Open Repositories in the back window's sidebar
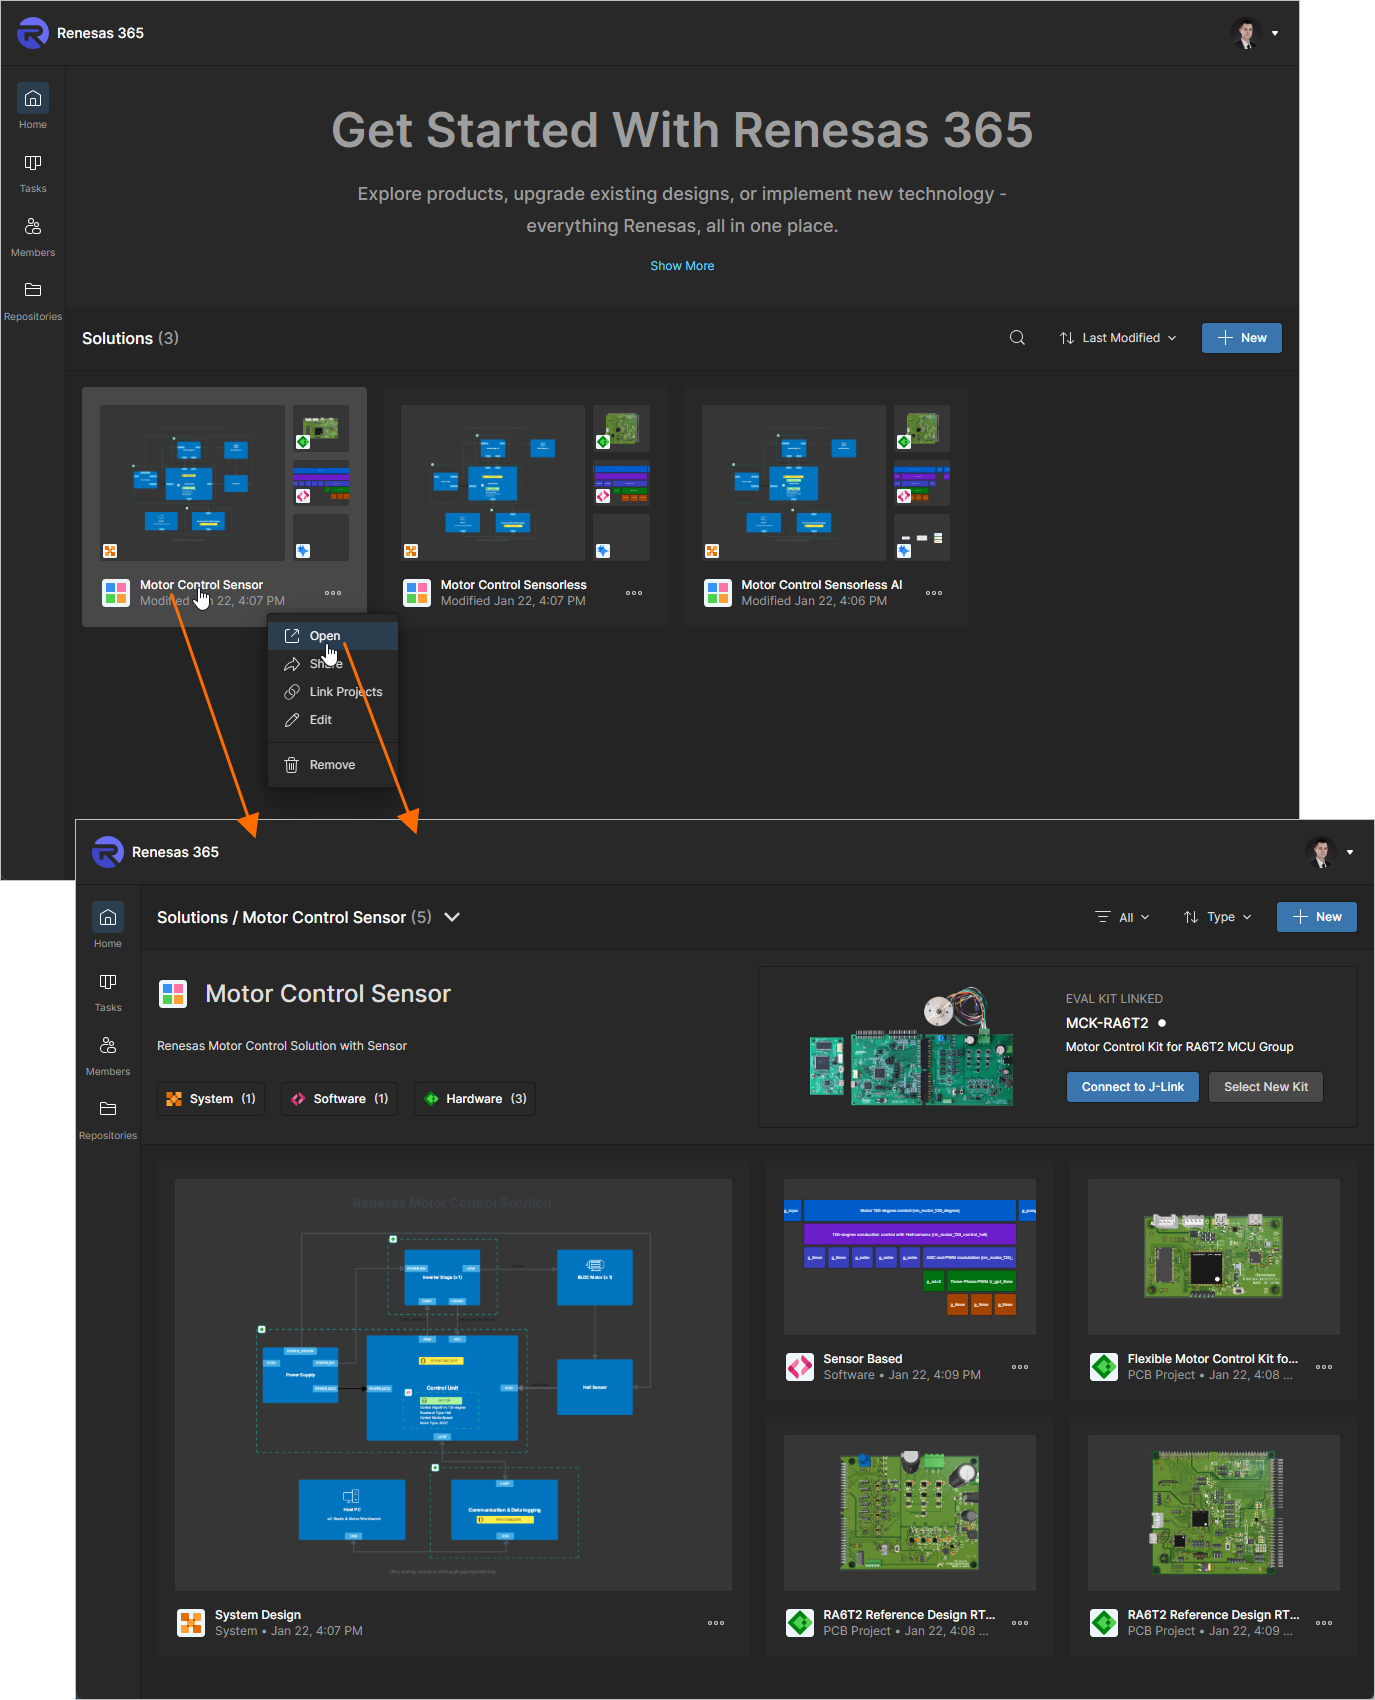Viewport: 1375px width, 1700px height. pos(33,300)
